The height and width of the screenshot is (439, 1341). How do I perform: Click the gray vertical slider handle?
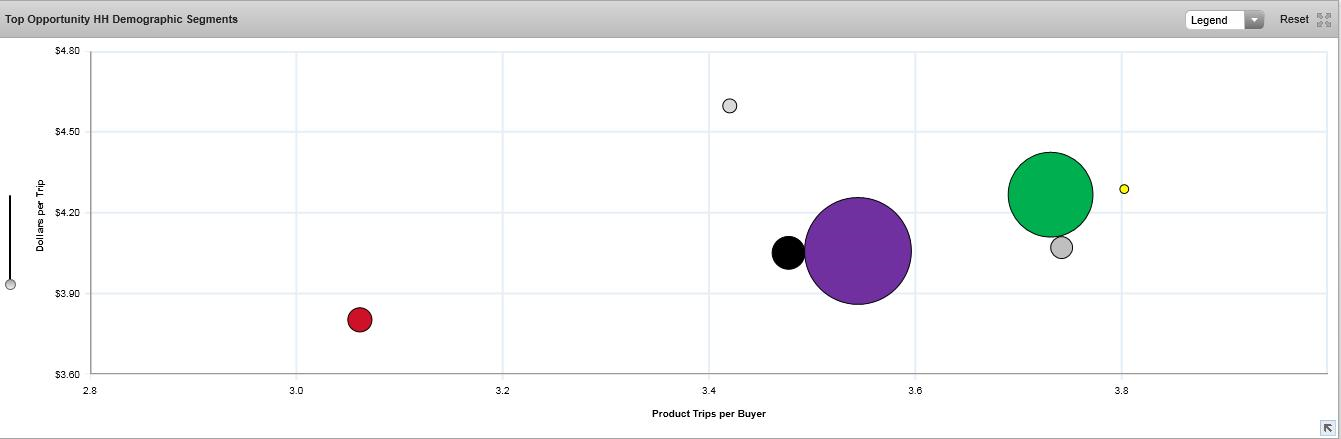click(x=10, y=284)
